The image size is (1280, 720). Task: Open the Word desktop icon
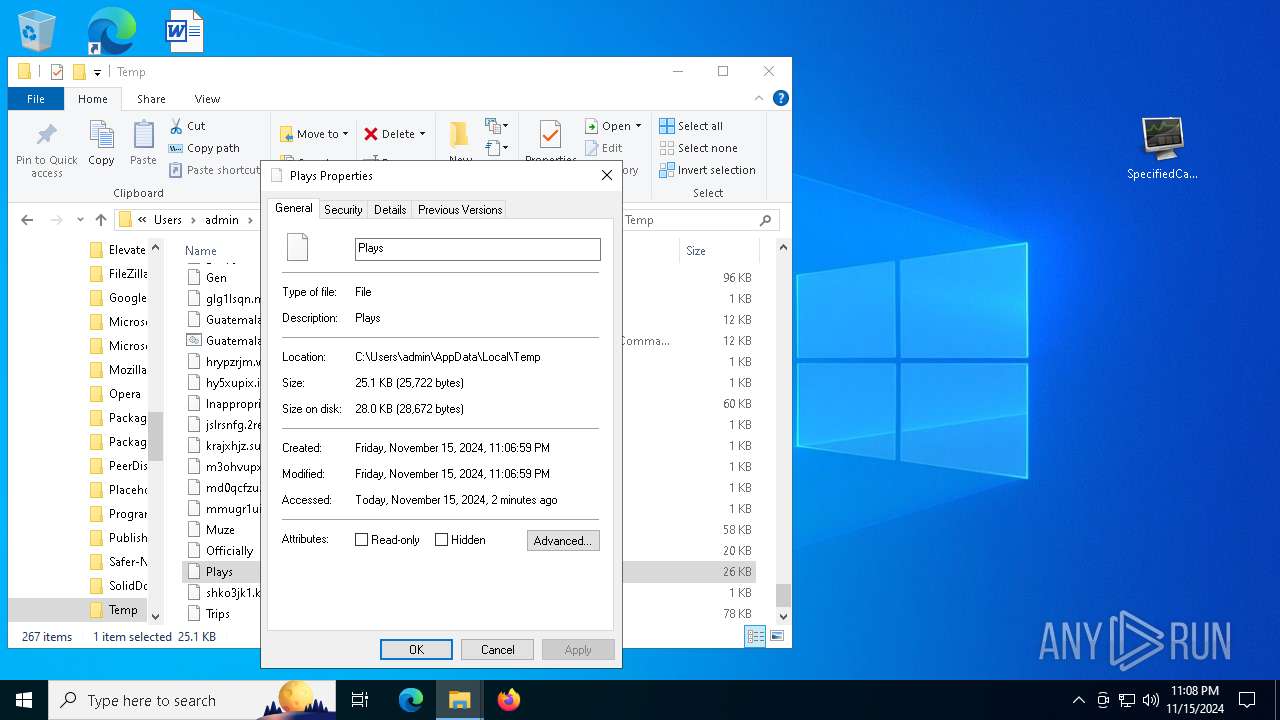184,31
